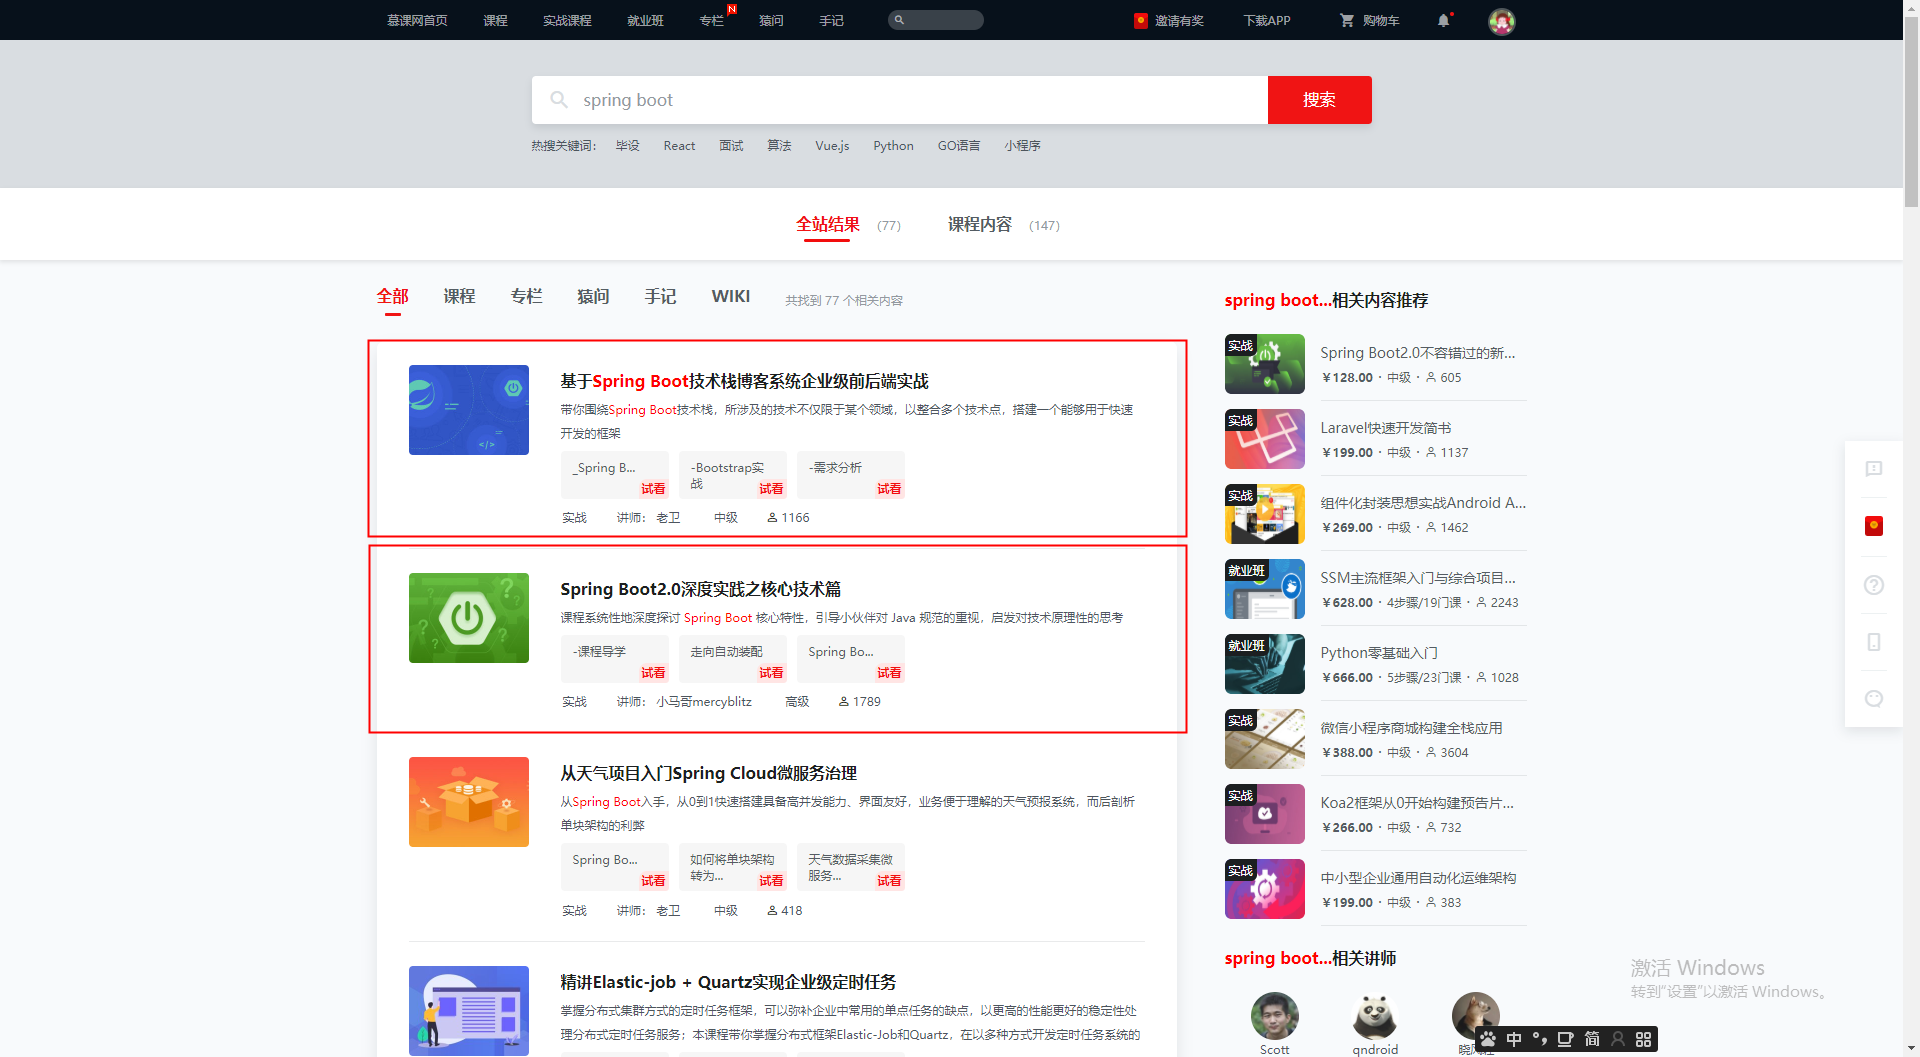Click hot keyword 毕设
1920x1057 pixels.
click(x=627, y=146)
